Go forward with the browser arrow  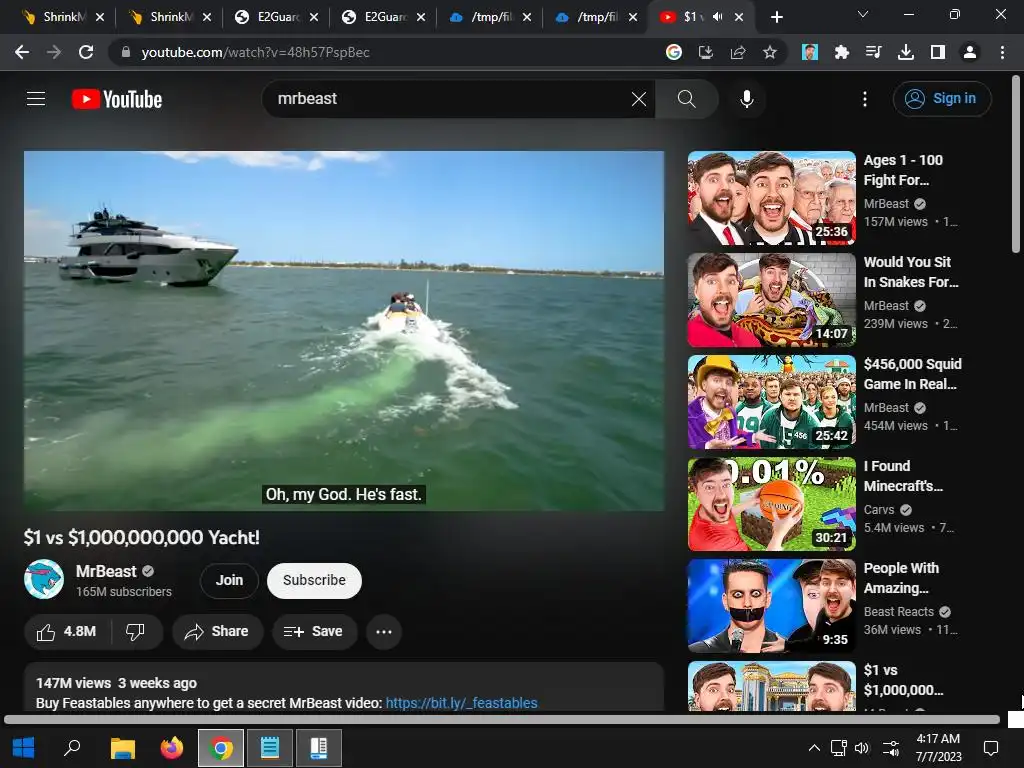[x=54, y=52]
